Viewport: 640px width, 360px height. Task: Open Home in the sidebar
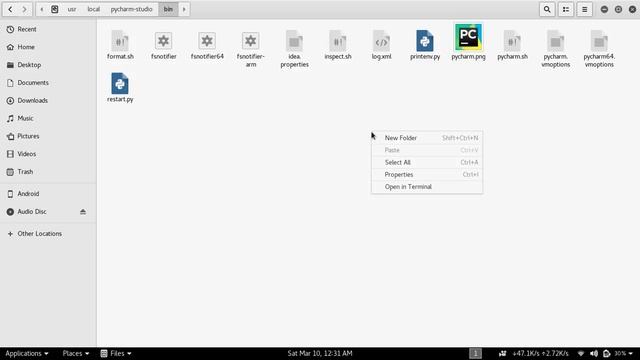point(48,47)
